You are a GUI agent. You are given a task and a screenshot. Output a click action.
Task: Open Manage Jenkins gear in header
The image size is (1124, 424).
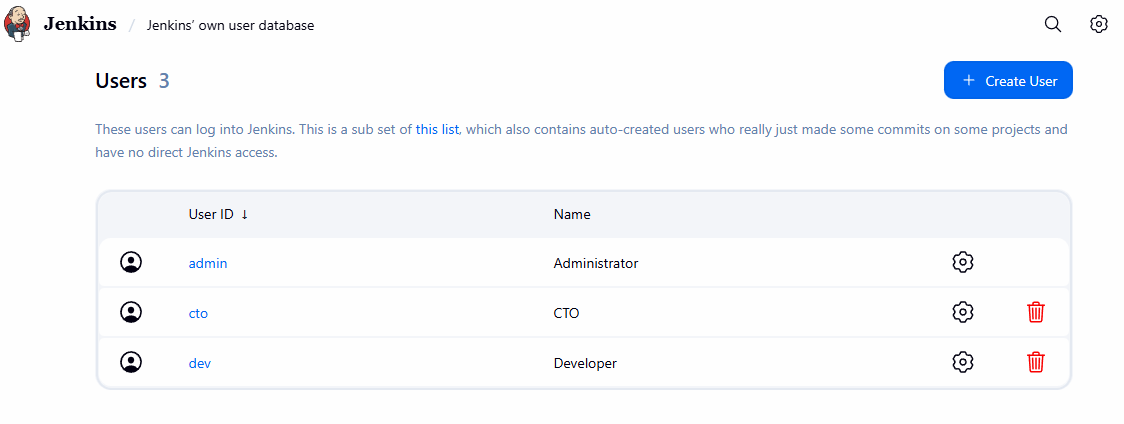(x=1098, y=24)
